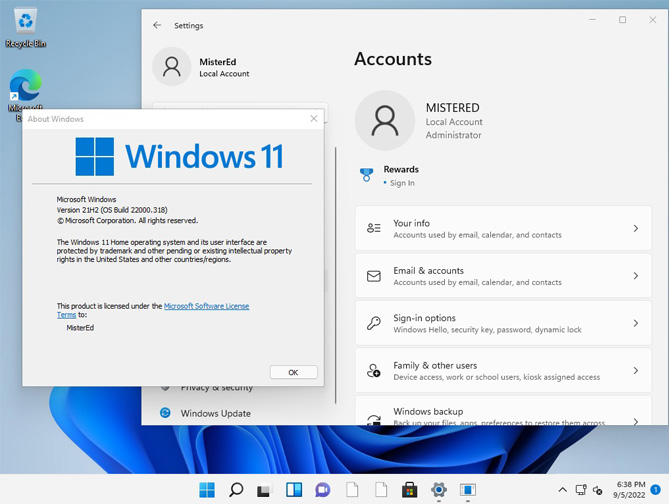Click the large MISTERED account avatar
Viewport: 669px width, 504px height.
(x=385, y=121)
